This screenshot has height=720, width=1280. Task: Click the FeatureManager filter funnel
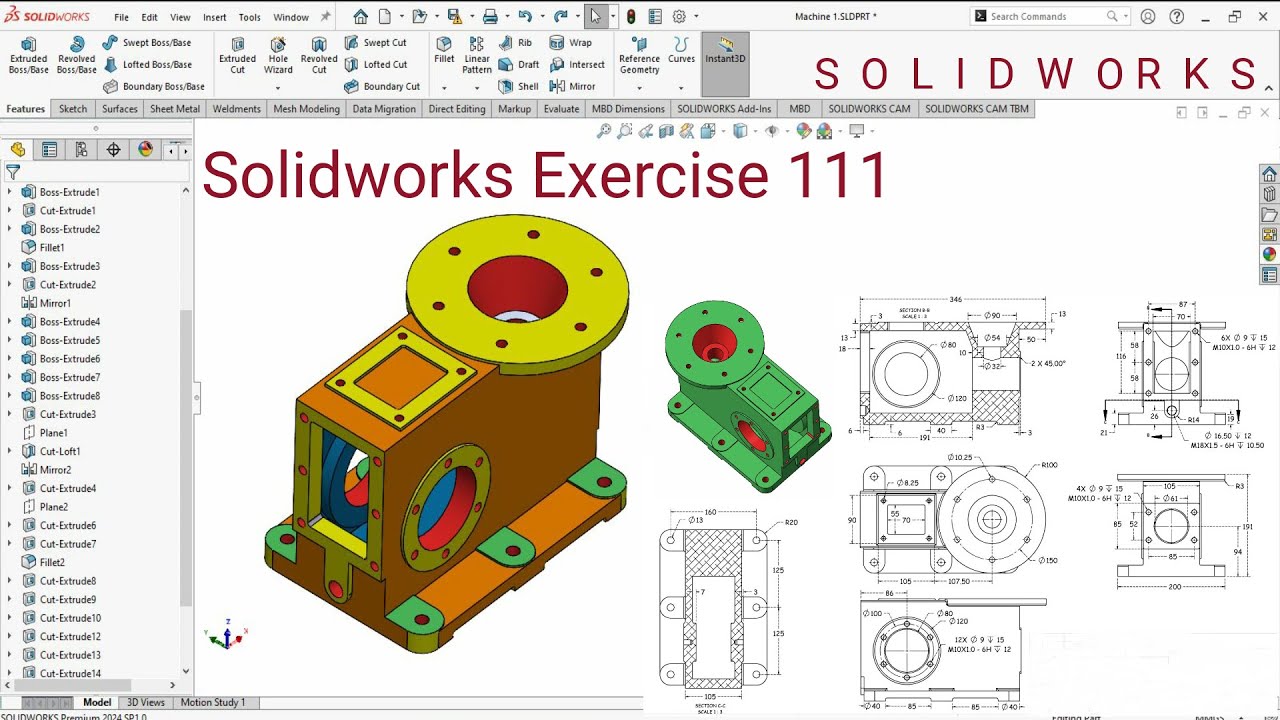point(13,172)
